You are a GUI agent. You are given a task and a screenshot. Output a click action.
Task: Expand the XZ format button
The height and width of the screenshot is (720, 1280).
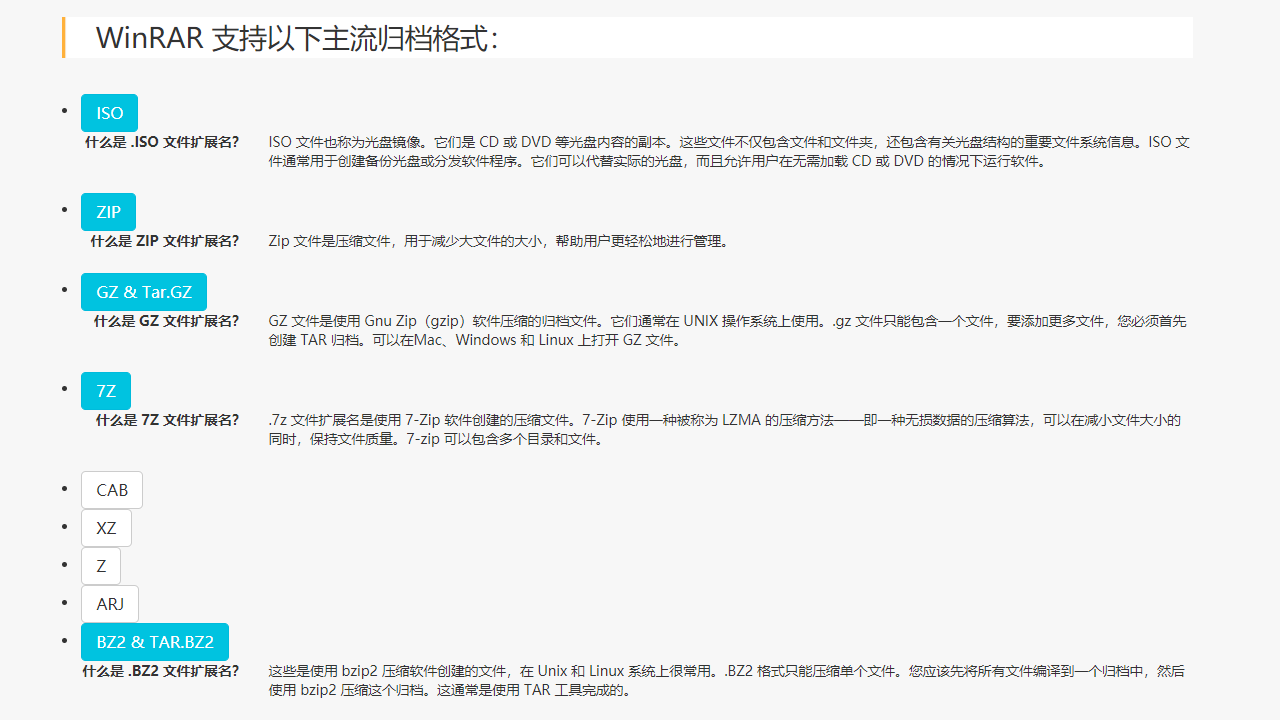[106, 528]
